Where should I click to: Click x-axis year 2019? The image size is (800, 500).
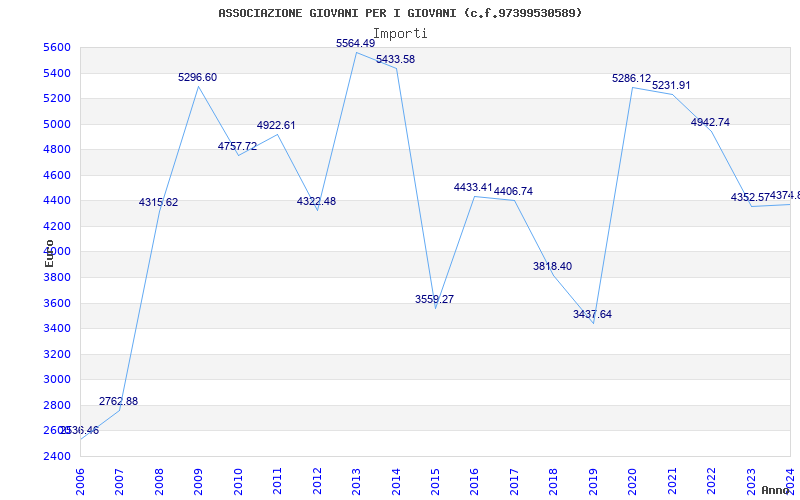point(593,482)
